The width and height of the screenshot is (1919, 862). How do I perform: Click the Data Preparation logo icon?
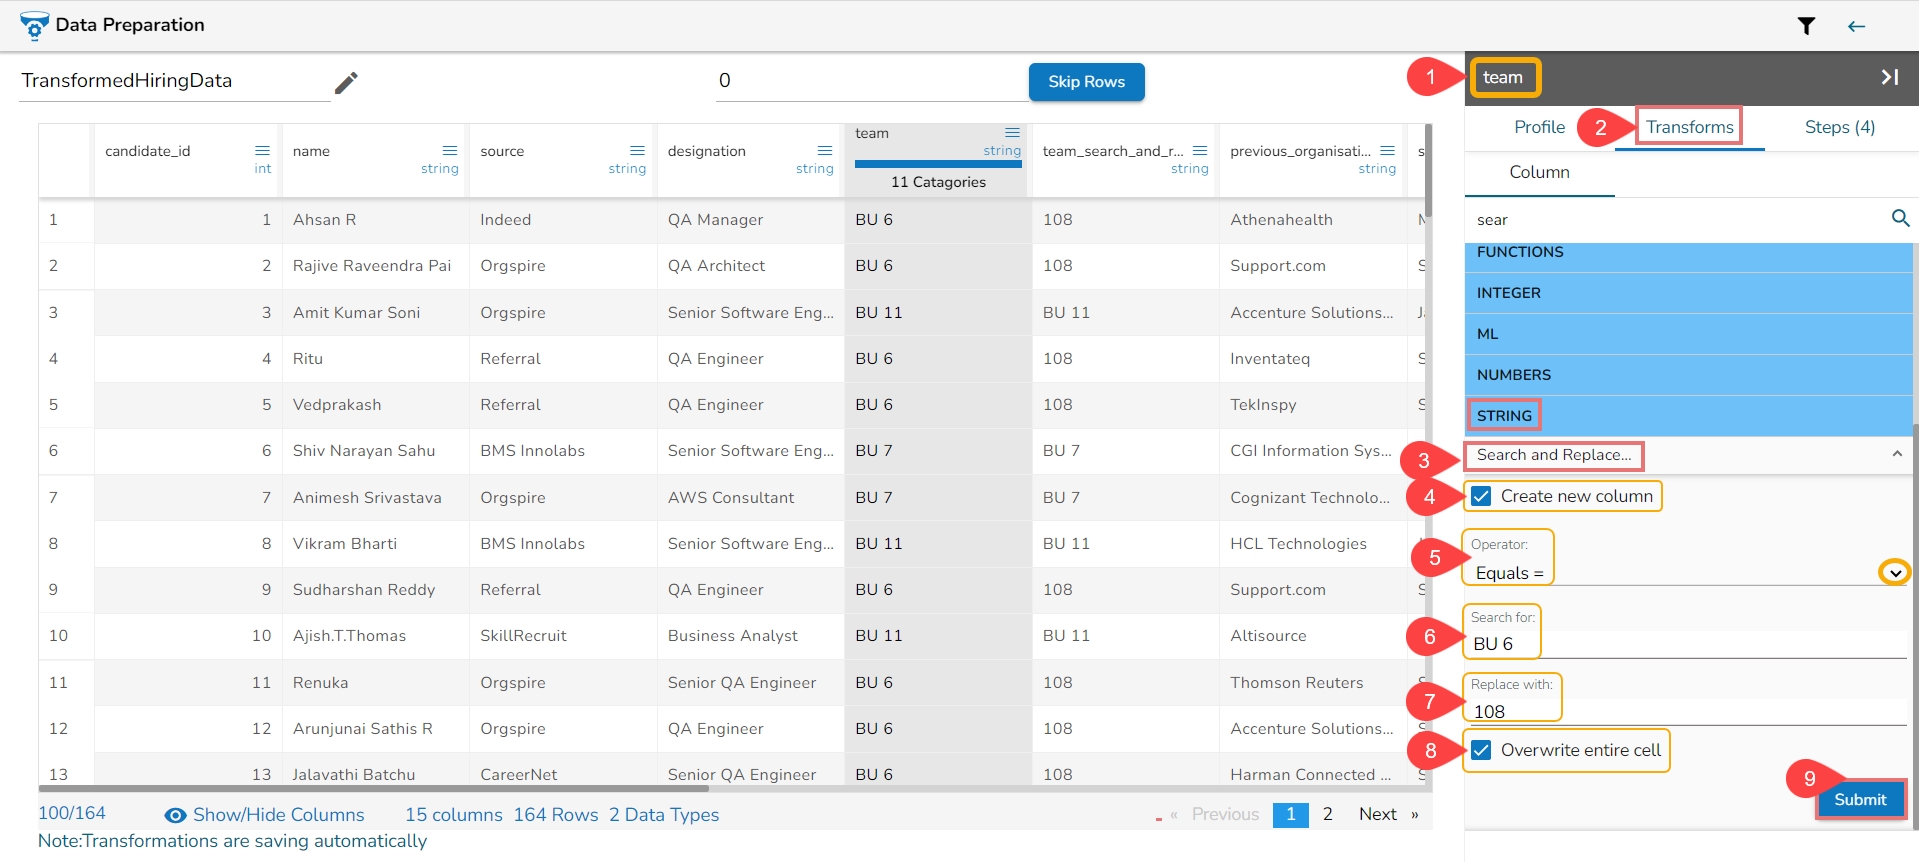coord(34,25)
